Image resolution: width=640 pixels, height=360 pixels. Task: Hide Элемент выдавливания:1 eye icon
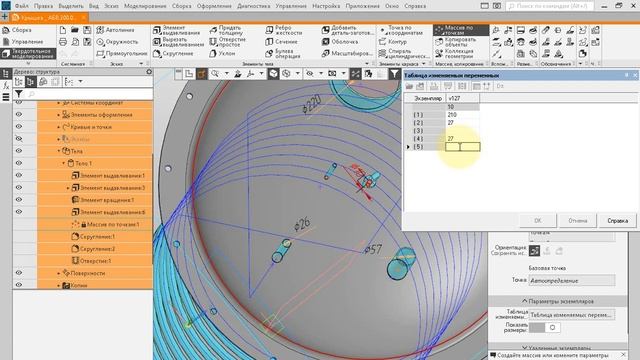coord(19,176)
